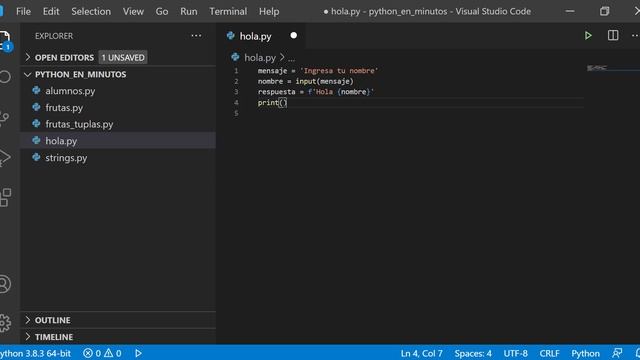Click the breadcrumb ellipsis after hola.py

click(291, 58)
